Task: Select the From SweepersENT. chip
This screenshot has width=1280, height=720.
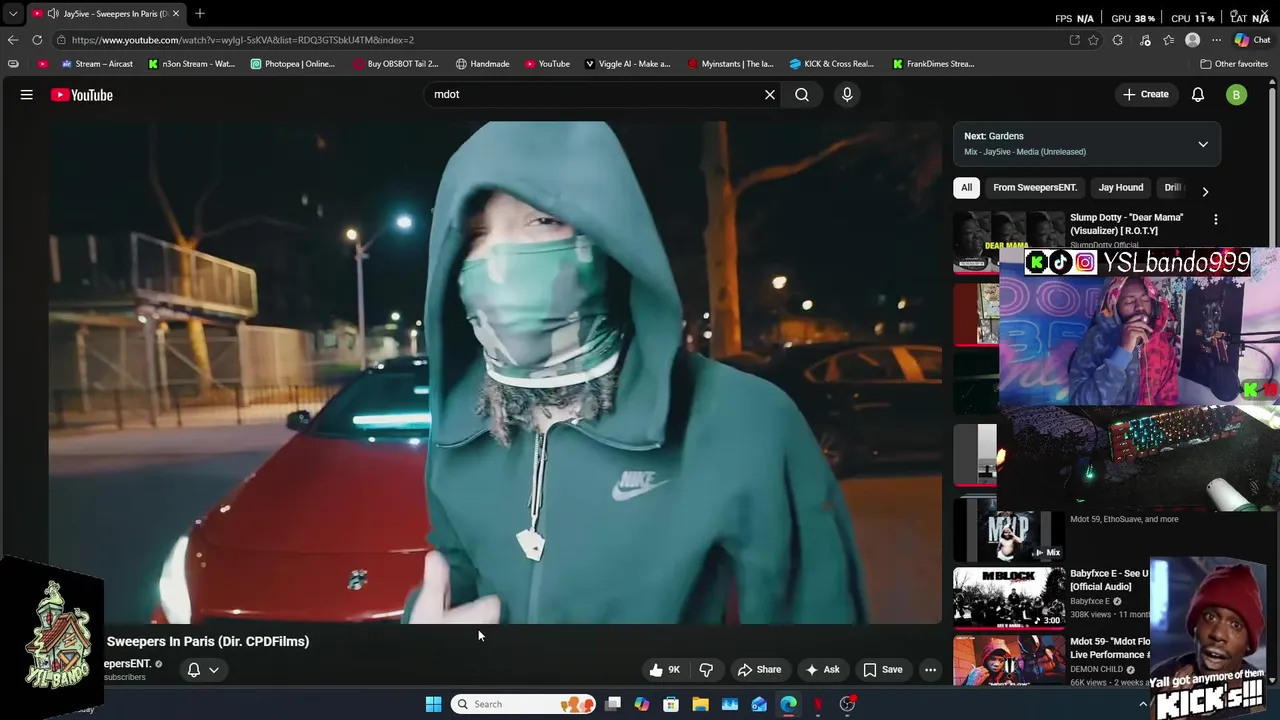Action: click(1034, 187)
